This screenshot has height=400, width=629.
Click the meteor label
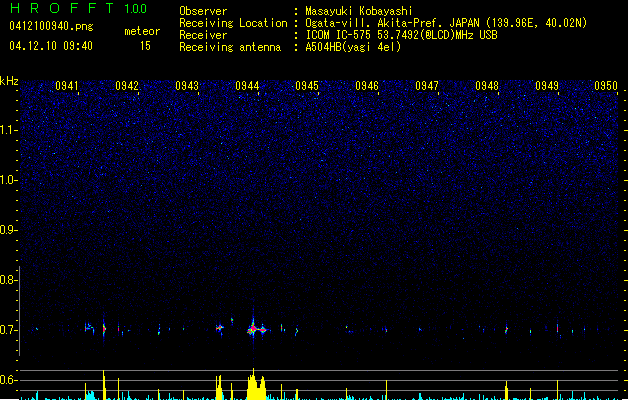142,31
